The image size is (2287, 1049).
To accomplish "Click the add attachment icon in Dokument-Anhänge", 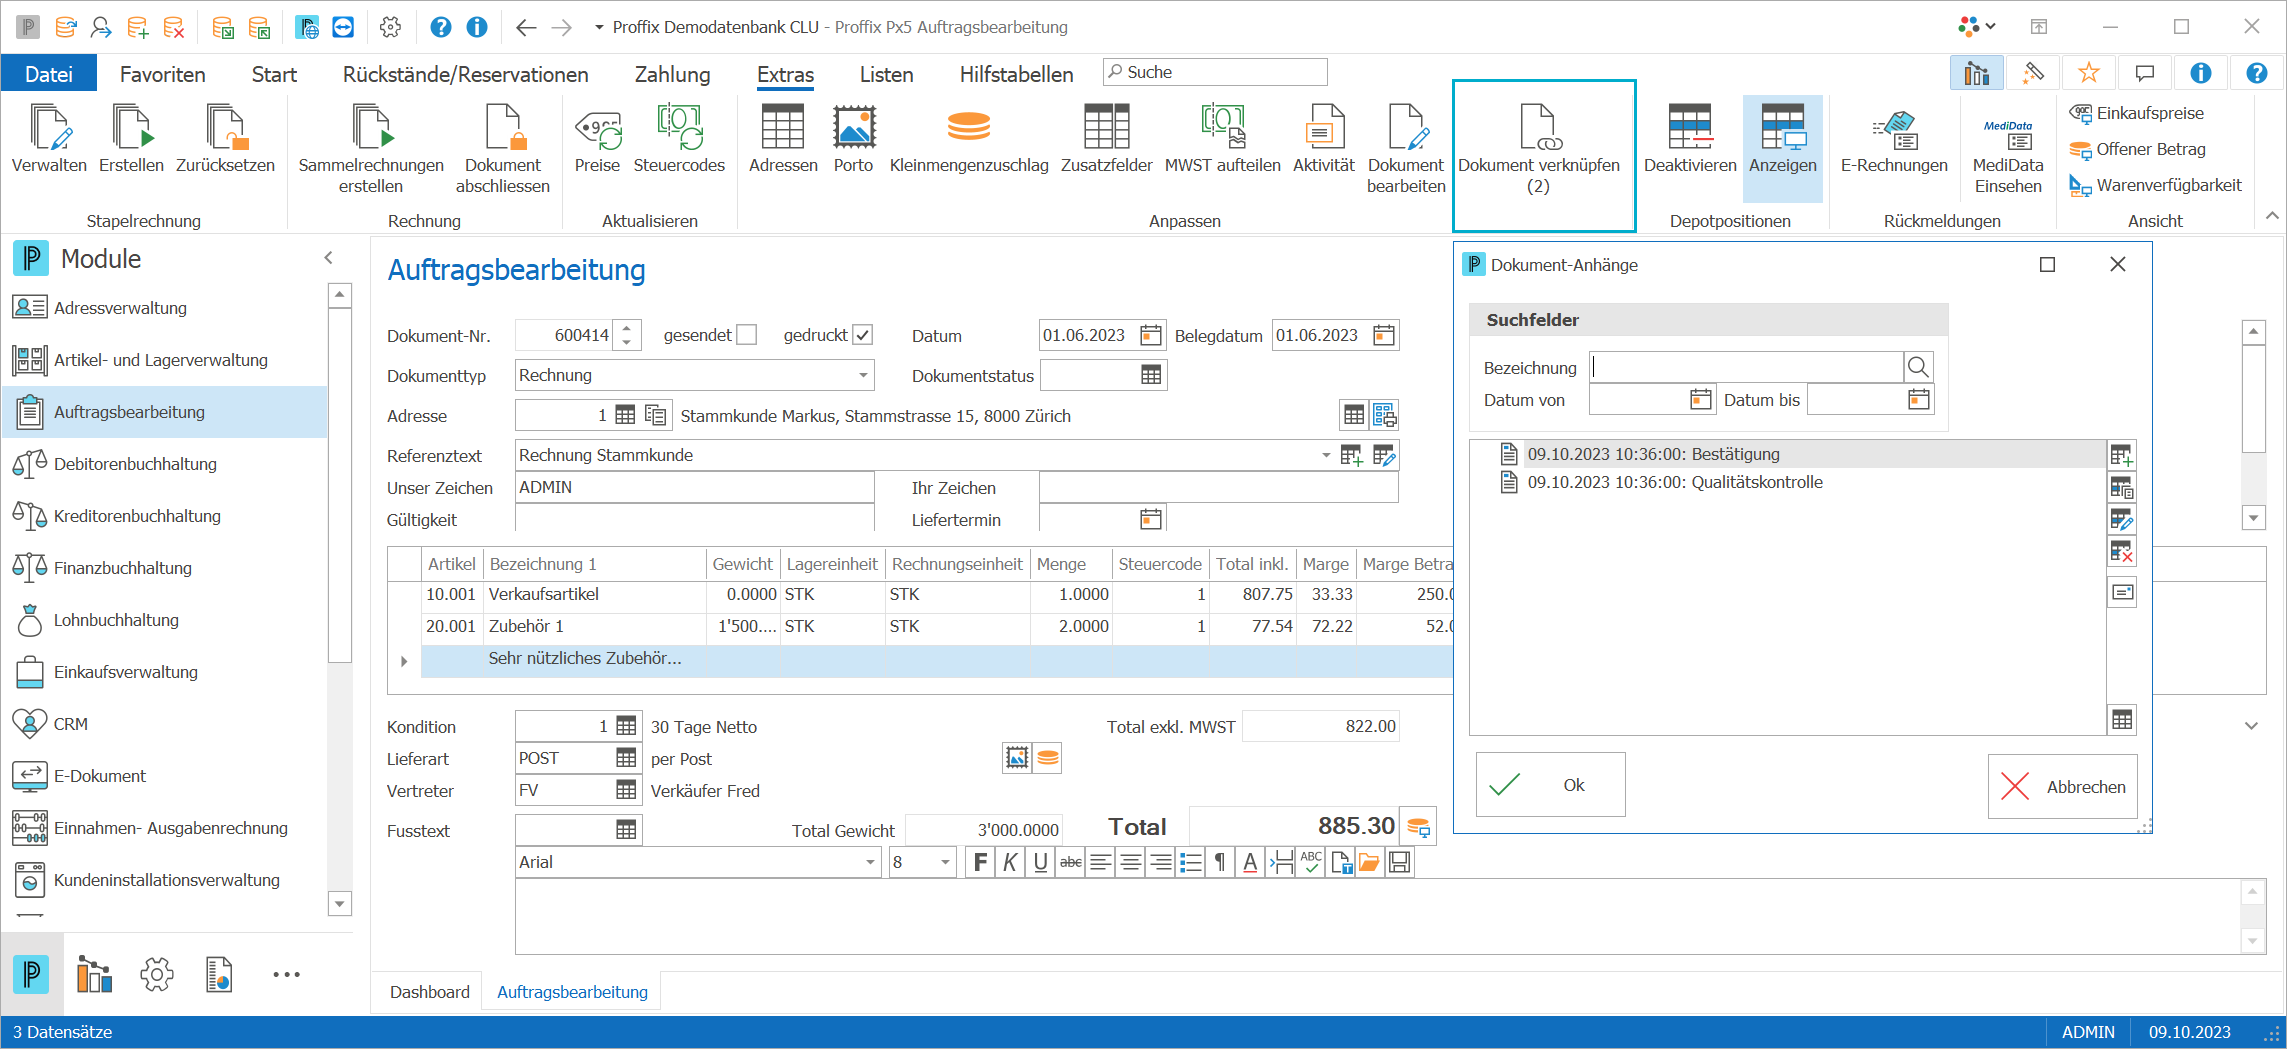I will click(x=2121, y=455).
